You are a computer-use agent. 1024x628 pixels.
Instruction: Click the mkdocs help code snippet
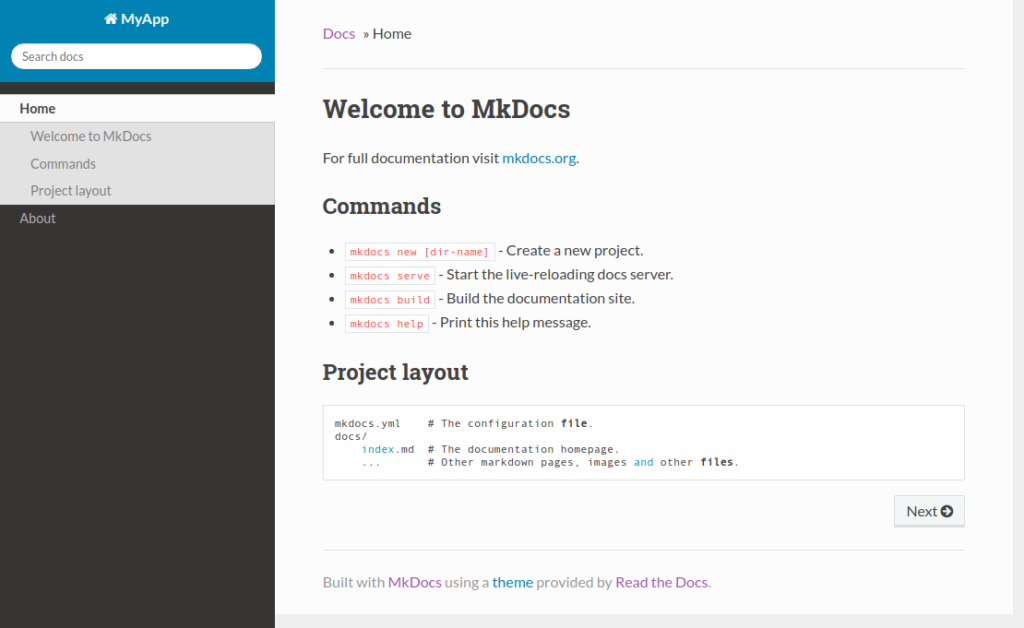(x=387, y=324)
